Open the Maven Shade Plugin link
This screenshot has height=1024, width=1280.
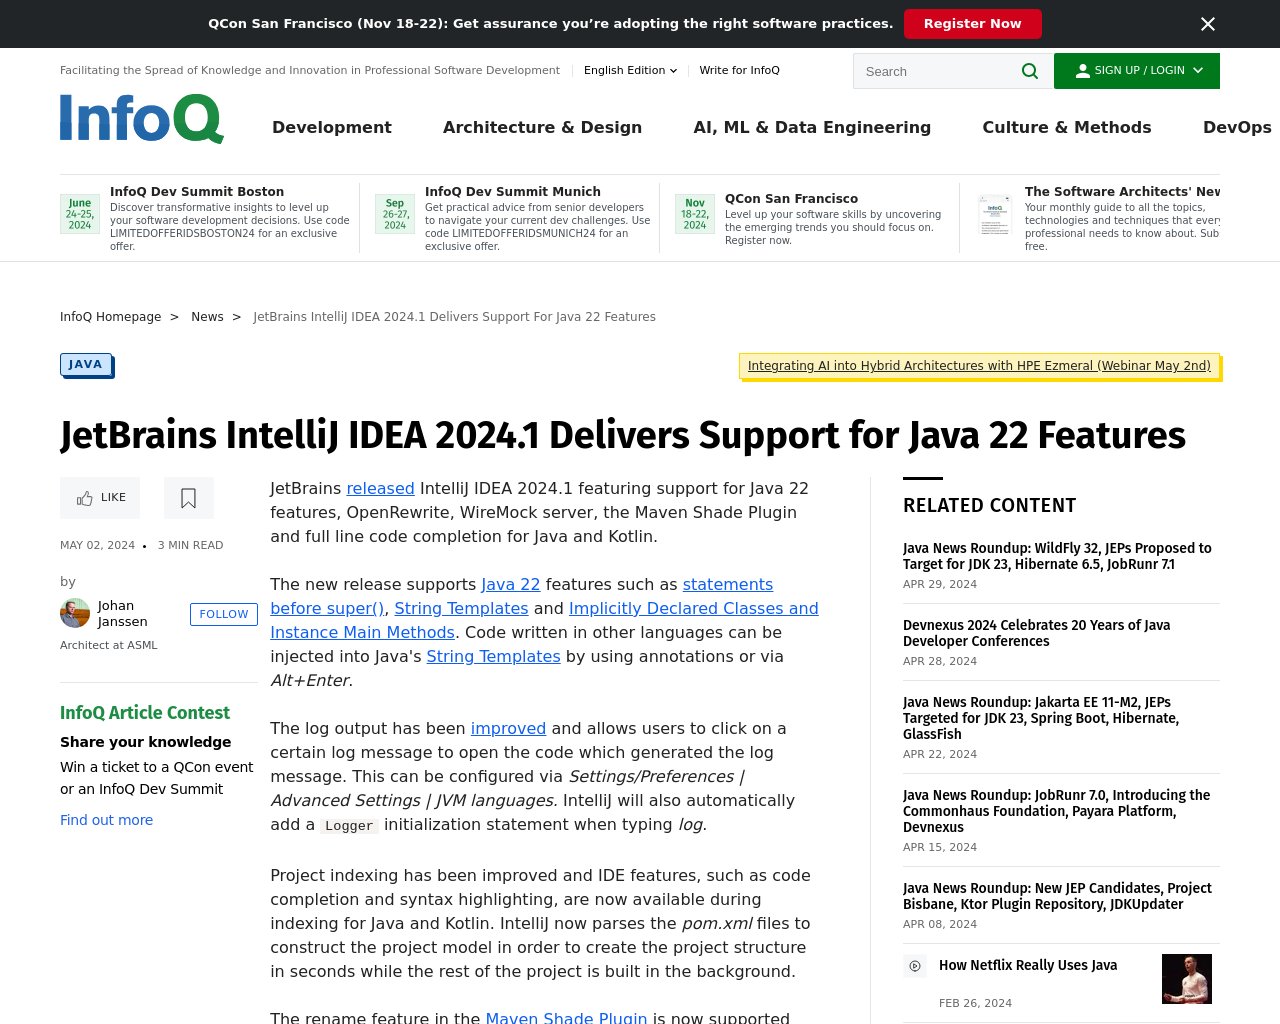[x=566, y=1018]
